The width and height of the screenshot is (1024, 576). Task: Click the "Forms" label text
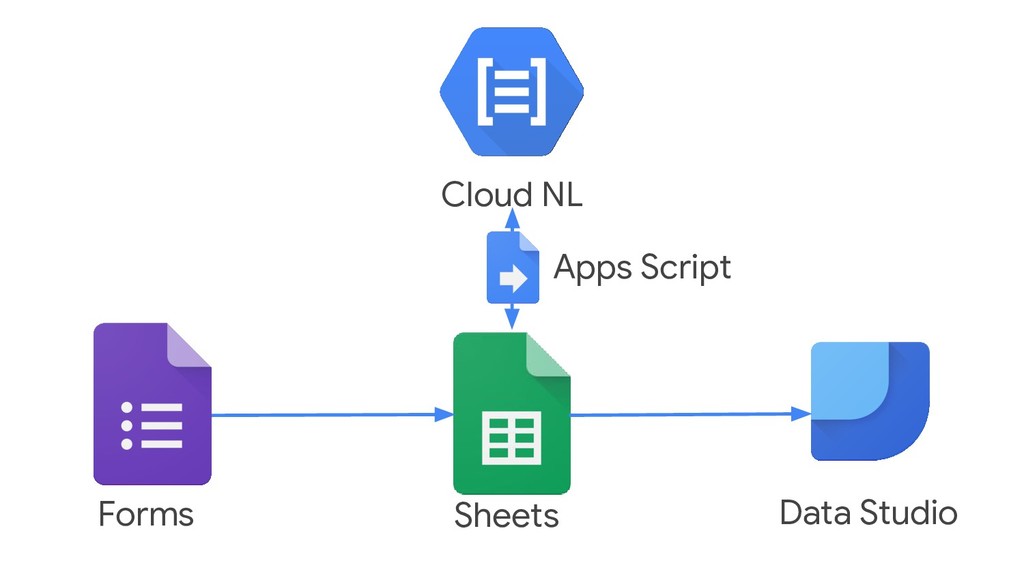click(146, 514)
